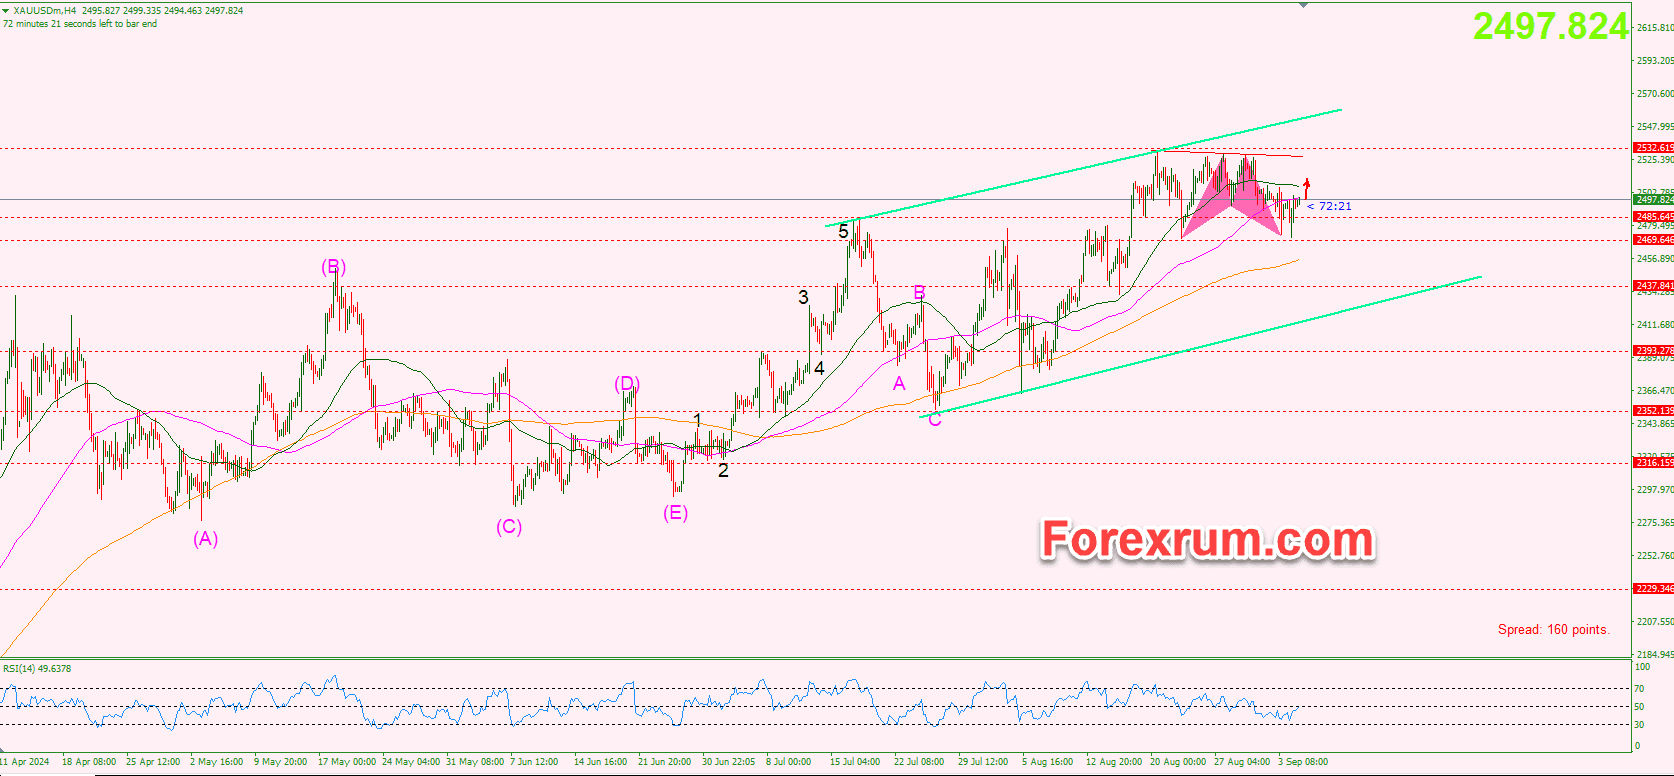Click the pink (E) wave label
The height and width of the screenshot is (776, 1674).
point(675,513)
